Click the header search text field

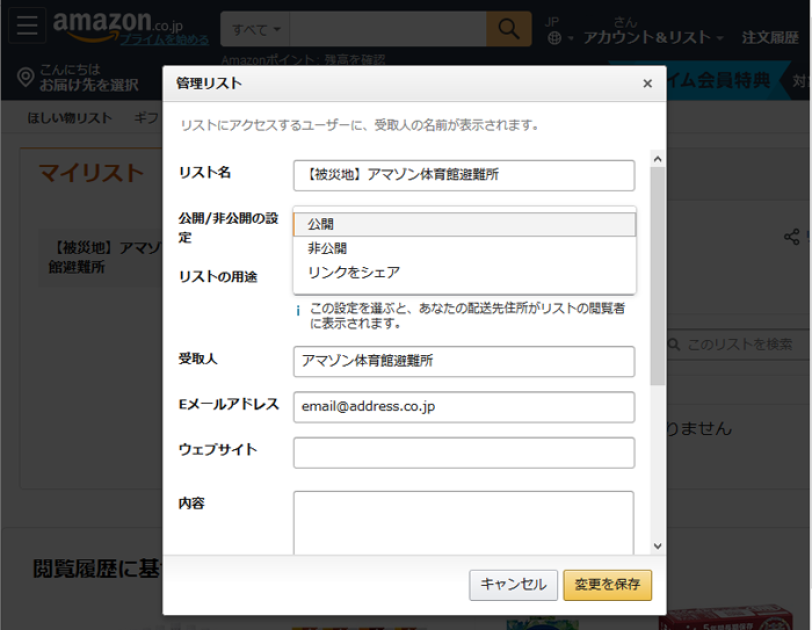[388, 29]
